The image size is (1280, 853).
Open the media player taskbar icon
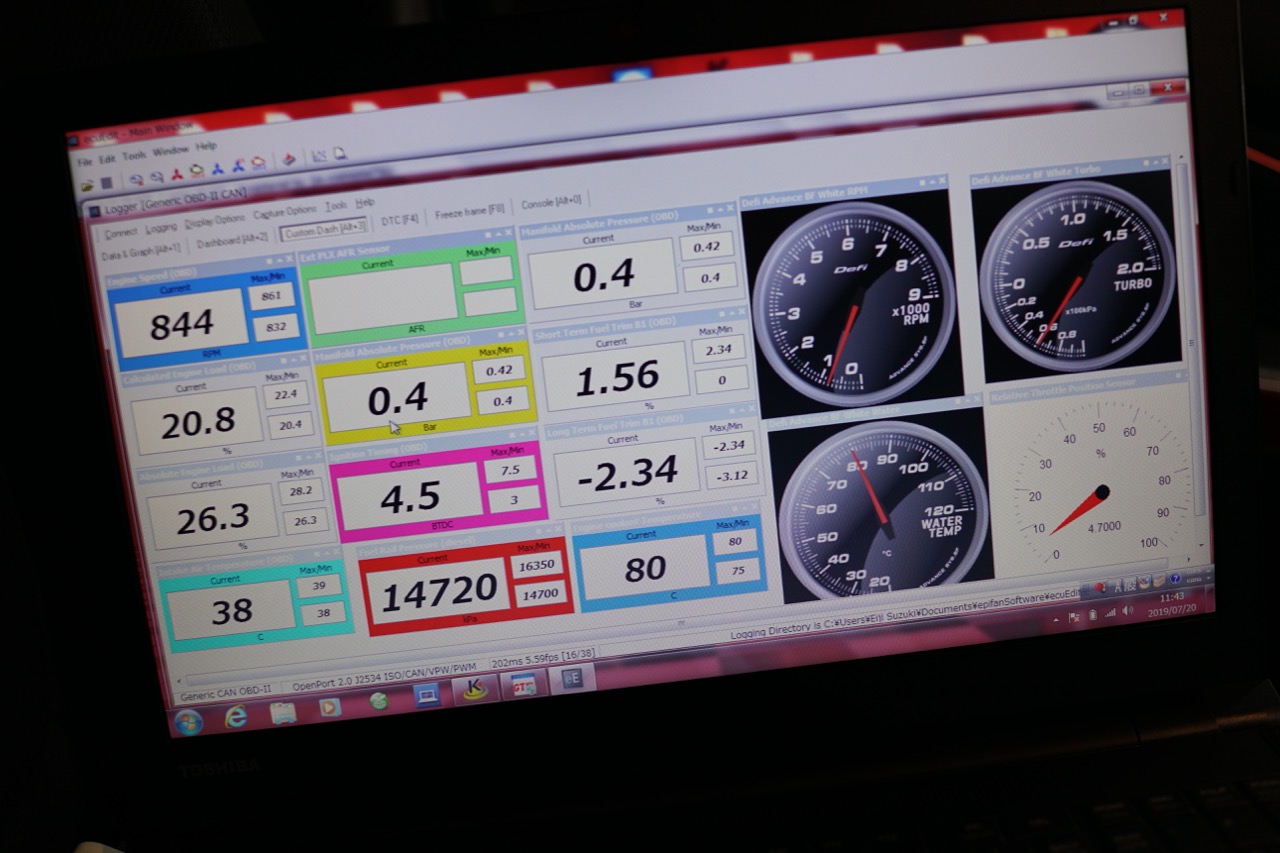coord(330,707)
